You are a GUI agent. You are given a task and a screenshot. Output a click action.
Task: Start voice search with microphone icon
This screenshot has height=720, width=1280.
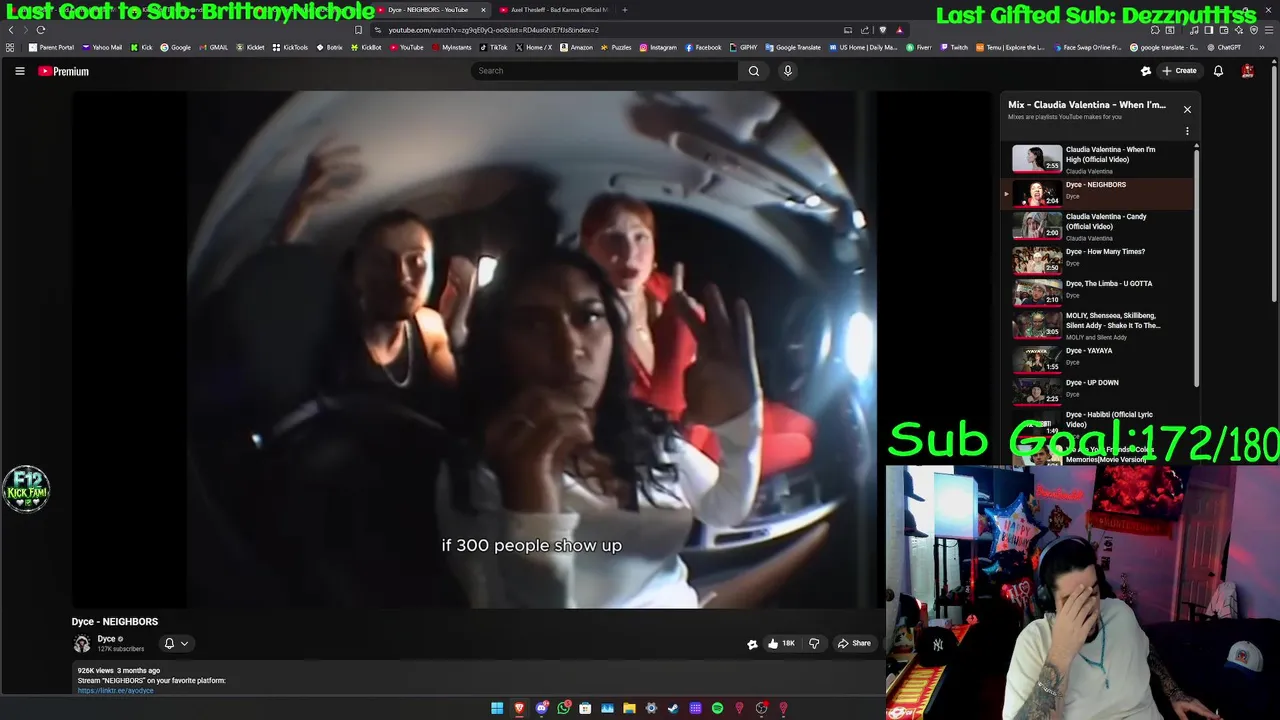(788, 71)
